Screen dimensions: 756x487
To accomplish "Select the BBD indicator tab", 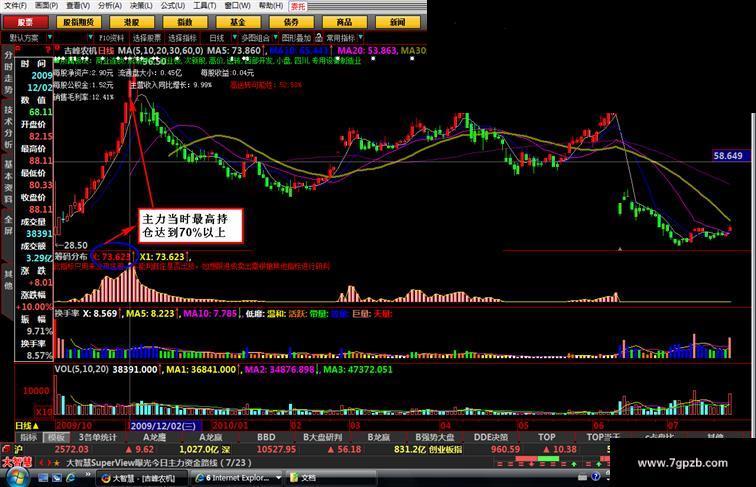I will pos(266,437).
